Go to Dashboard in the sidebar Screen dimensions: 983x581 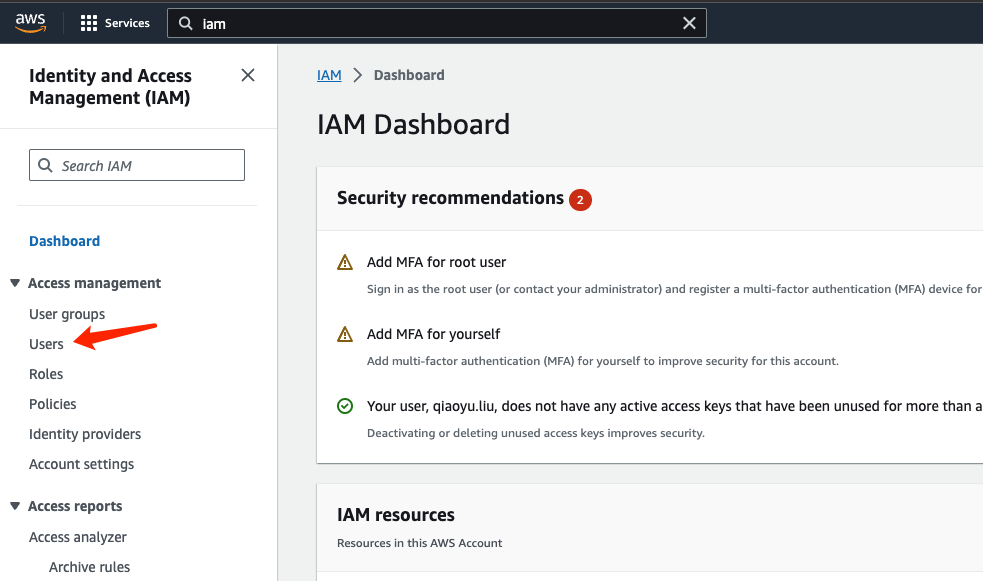click(x=65, y=241)
